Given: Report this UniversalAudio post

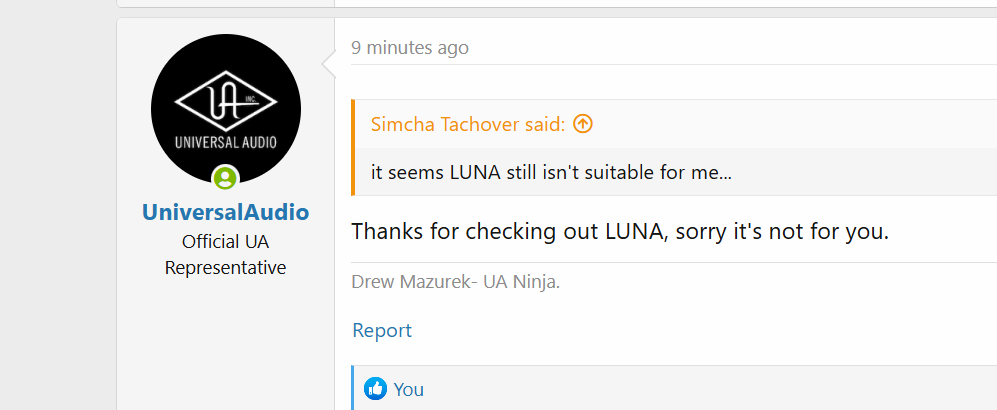Looking at the screenshot, I should click(381, 330).
